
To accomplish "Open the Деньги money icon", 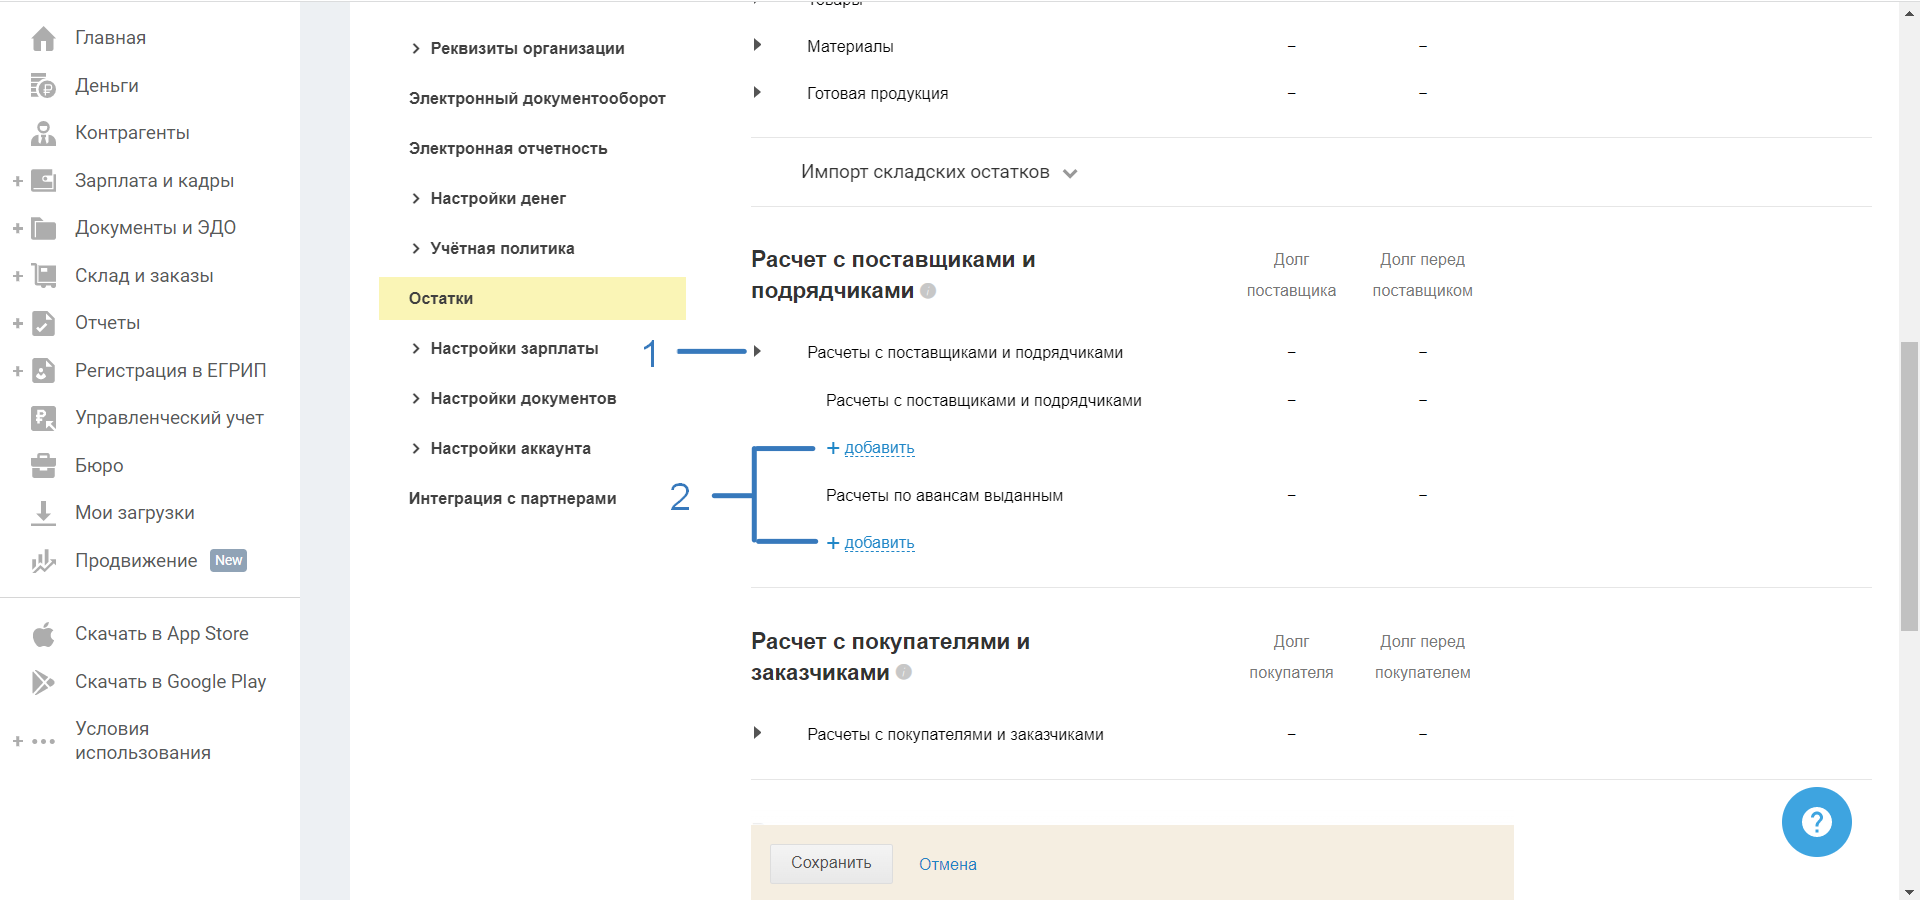I will 43,86.
